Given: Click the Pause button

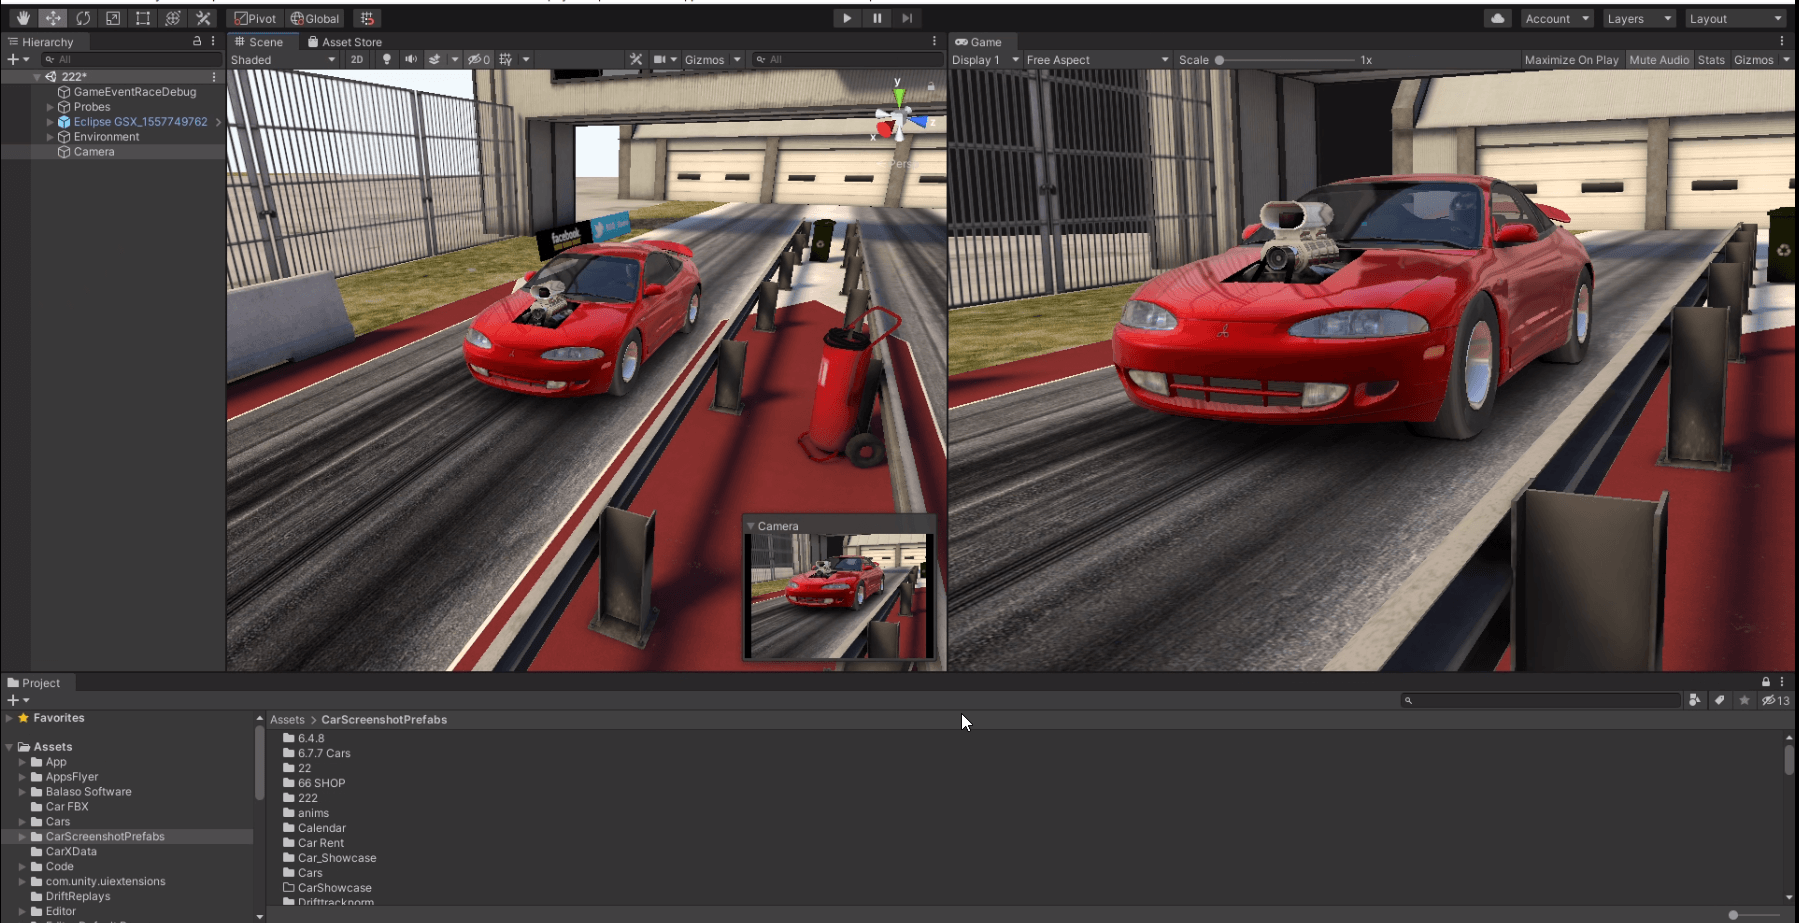Looking at the screenshot, I should pyautogui.click(x=877, y=18).
